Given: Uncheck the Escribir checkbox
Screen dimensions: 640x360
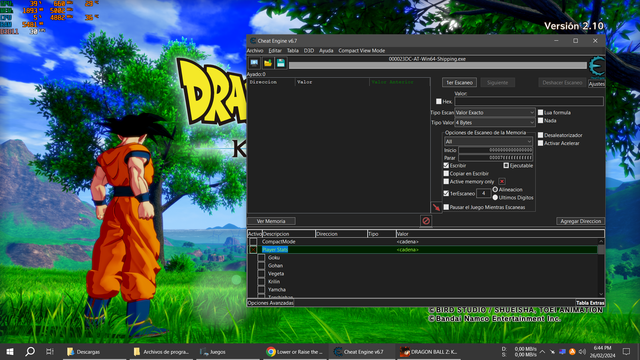Looking at the screenshot, I should tap(446, 165).
